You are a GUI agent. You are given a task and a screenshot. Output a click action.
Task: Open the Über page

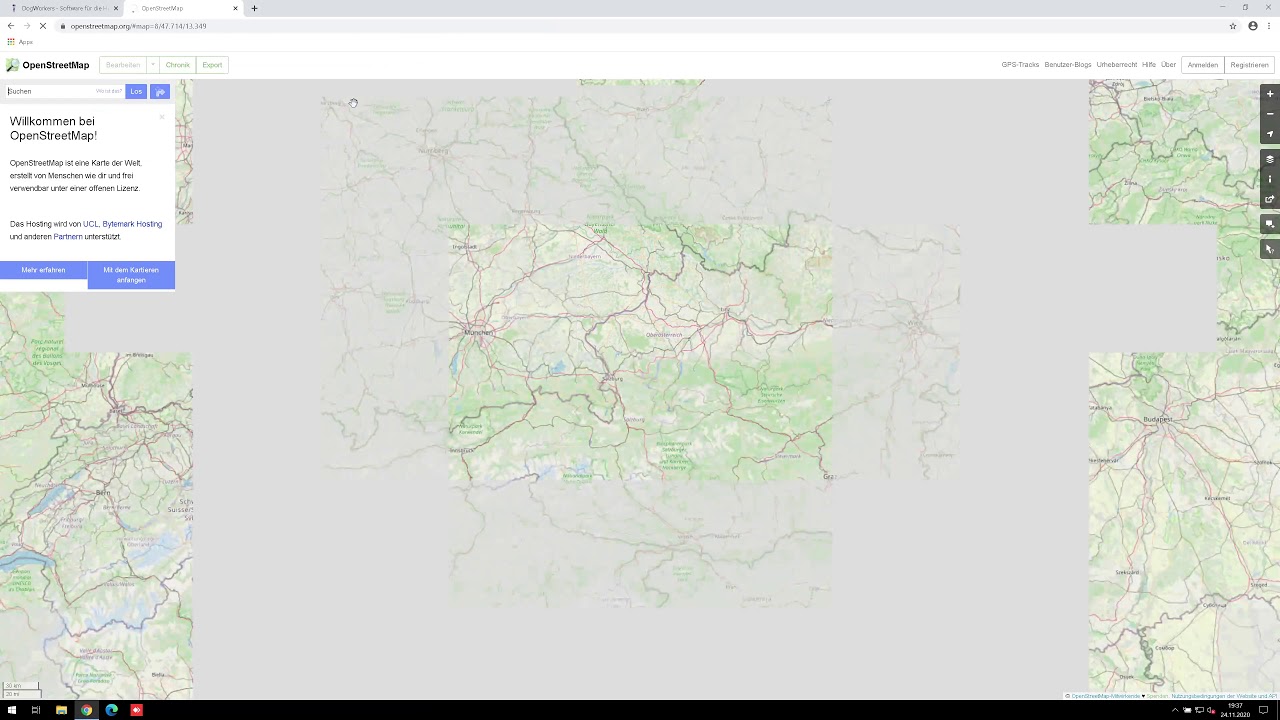point(1168,65)
